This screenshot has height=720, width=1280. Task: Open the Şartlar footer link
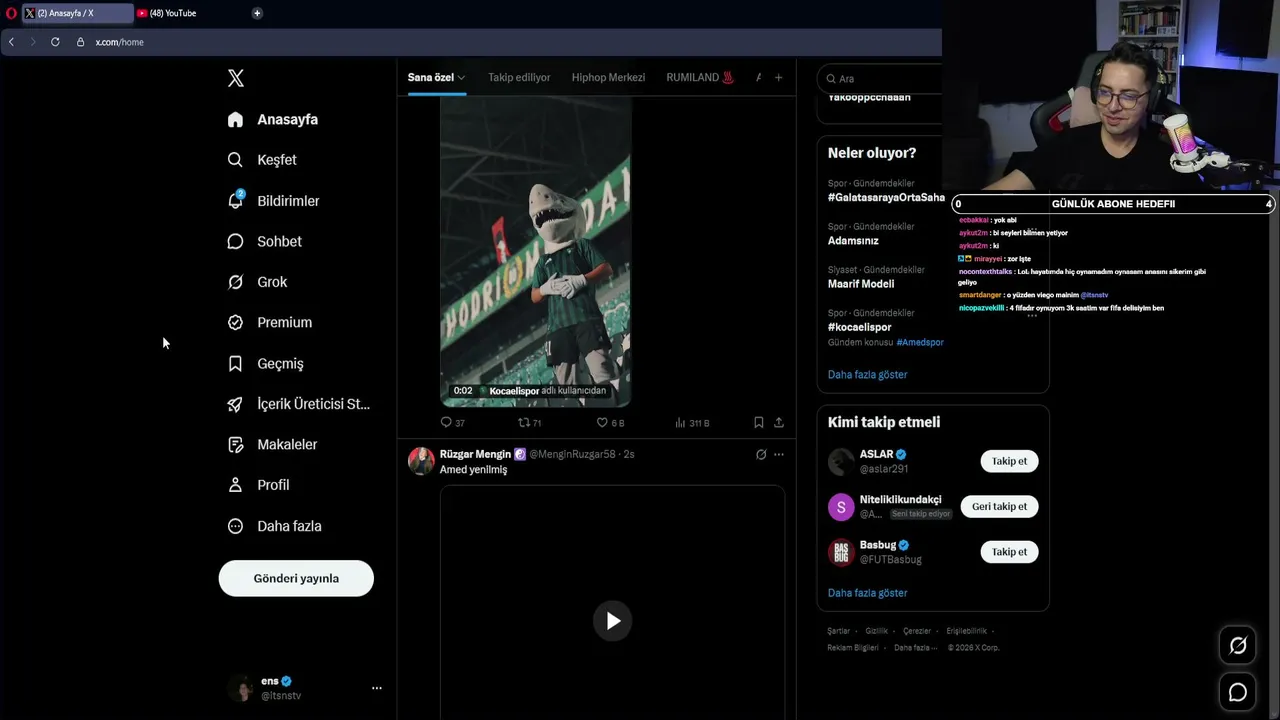click(x=838, y=631)
